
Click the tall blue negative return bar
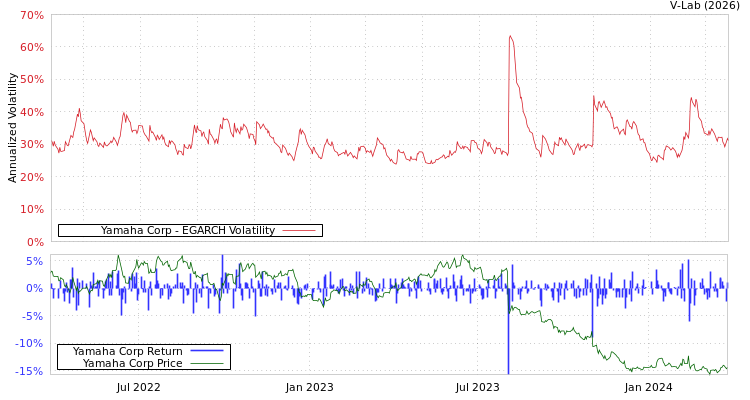508,340
